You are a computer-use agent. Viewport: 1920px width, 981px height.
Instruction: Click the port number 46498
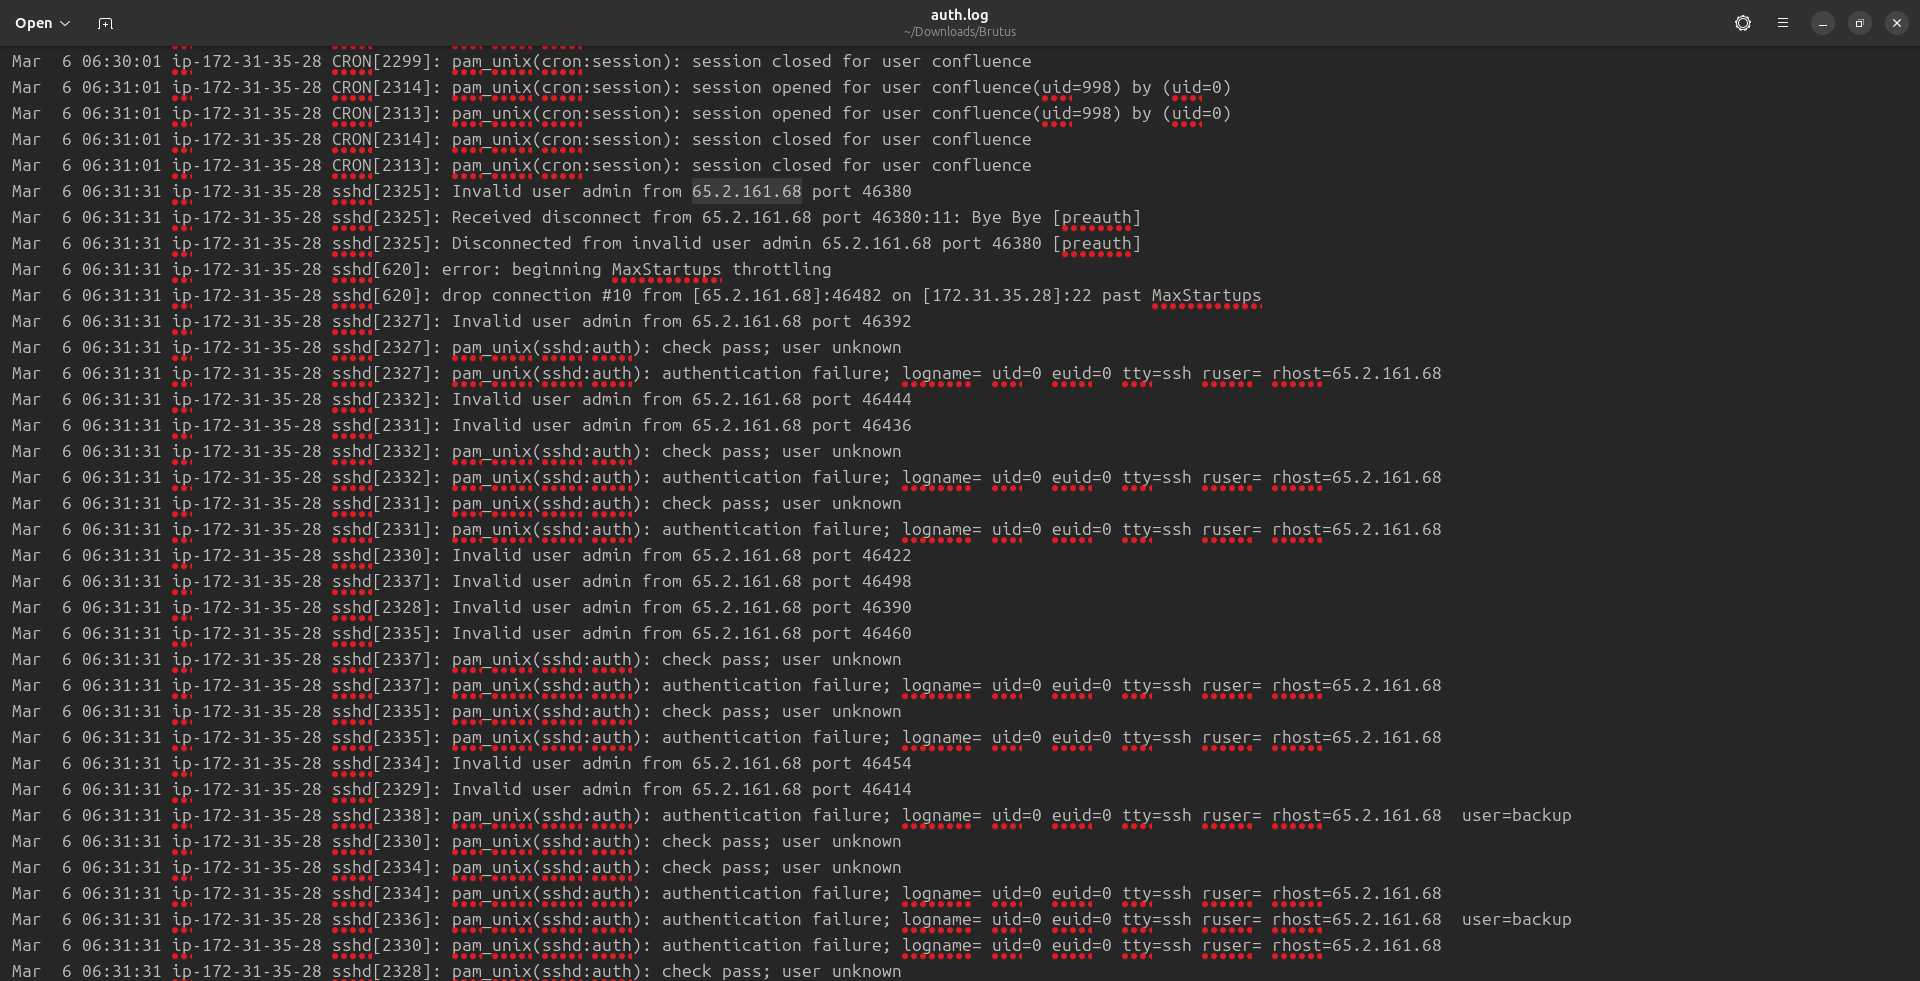click(x=887, y=582)
